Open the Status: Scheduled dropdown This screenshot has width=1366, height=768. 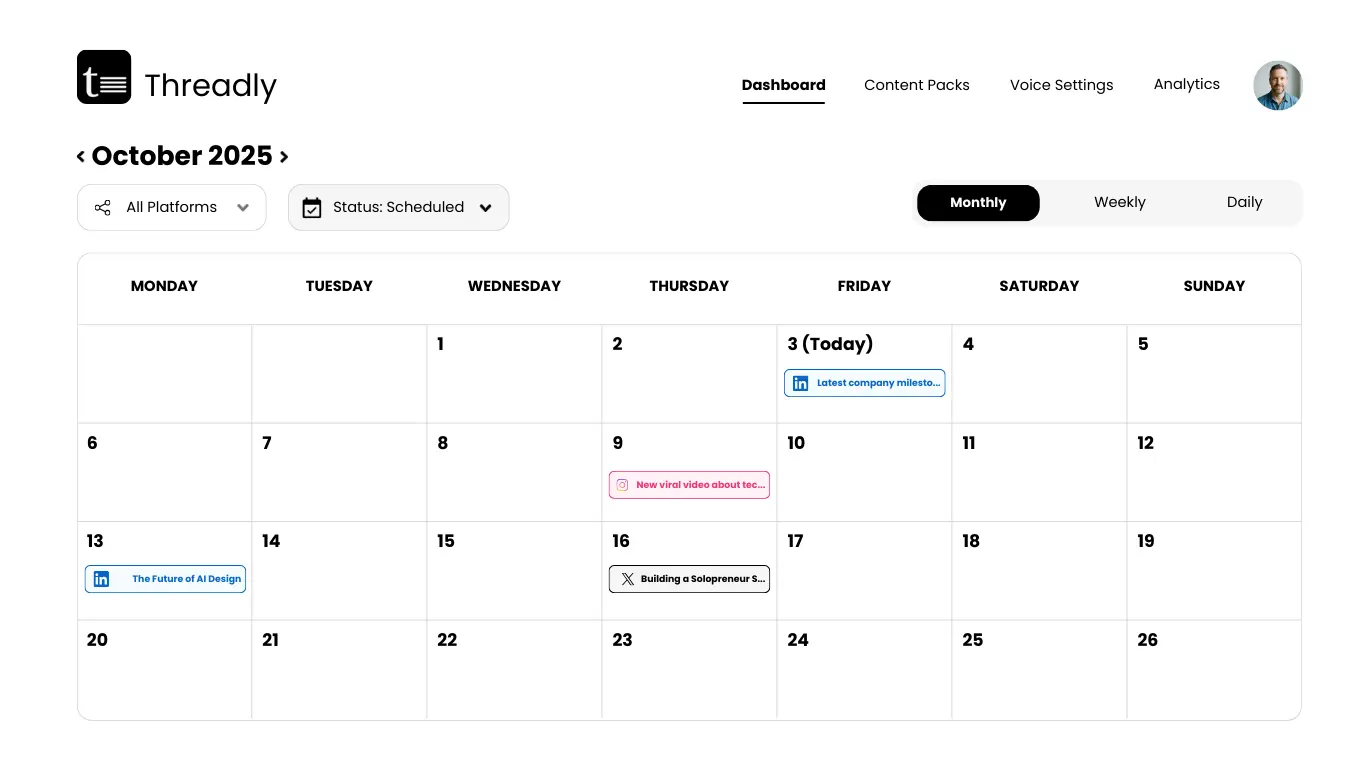pos(486,208)
